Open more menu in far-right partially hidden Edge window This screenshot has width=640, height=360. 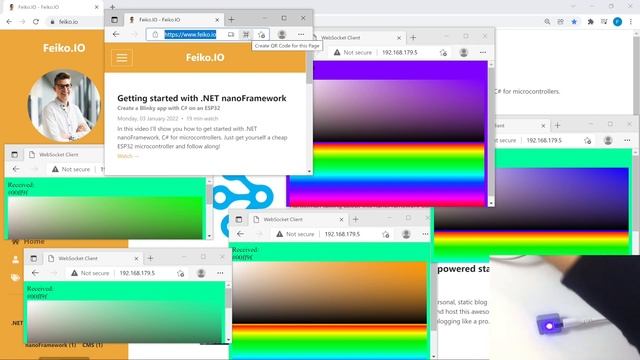point(627,140)
